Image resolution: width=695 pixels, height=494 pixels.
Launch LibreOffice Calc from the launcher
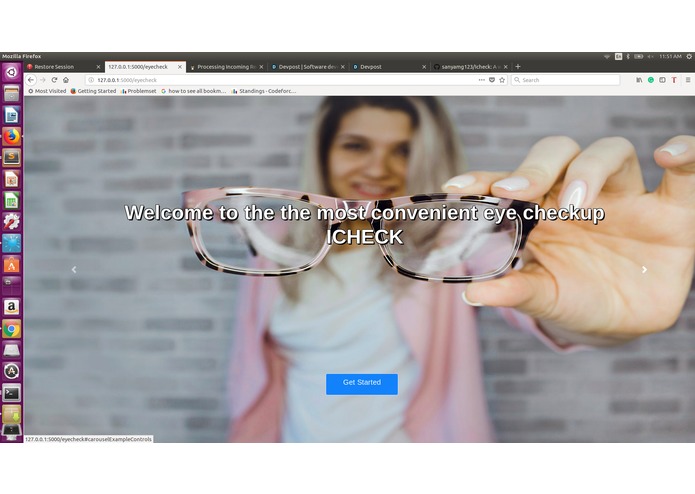pos(11,200)
